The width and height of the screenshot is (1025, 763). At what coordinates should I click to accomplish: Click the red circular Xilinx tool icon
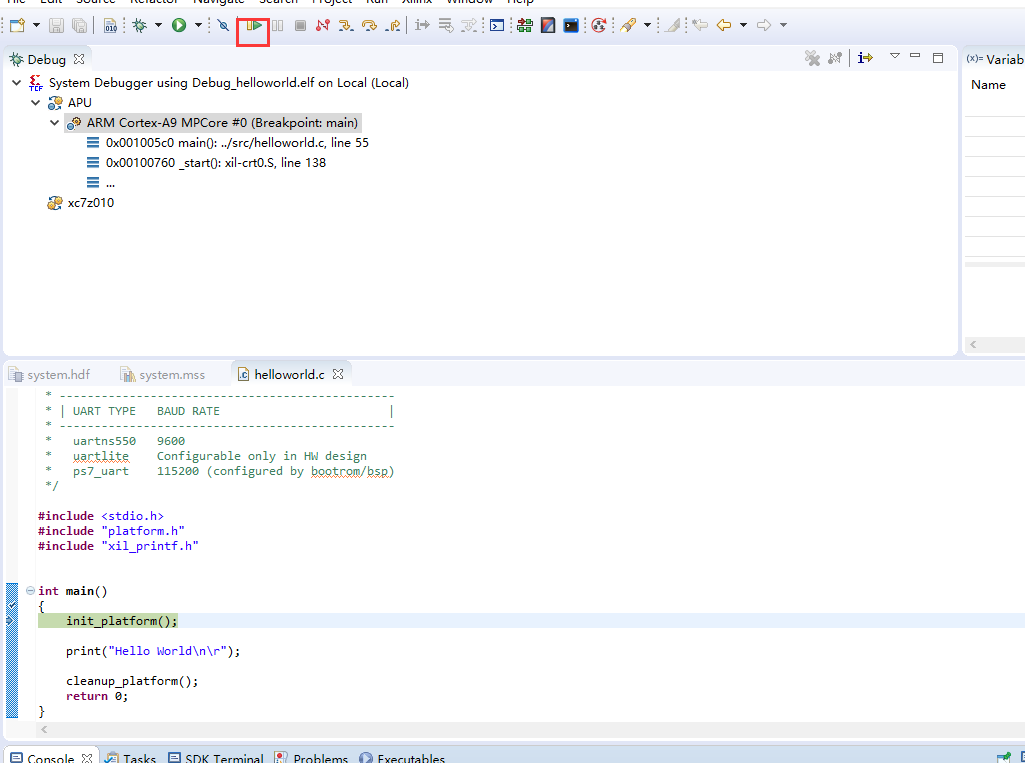598,25
